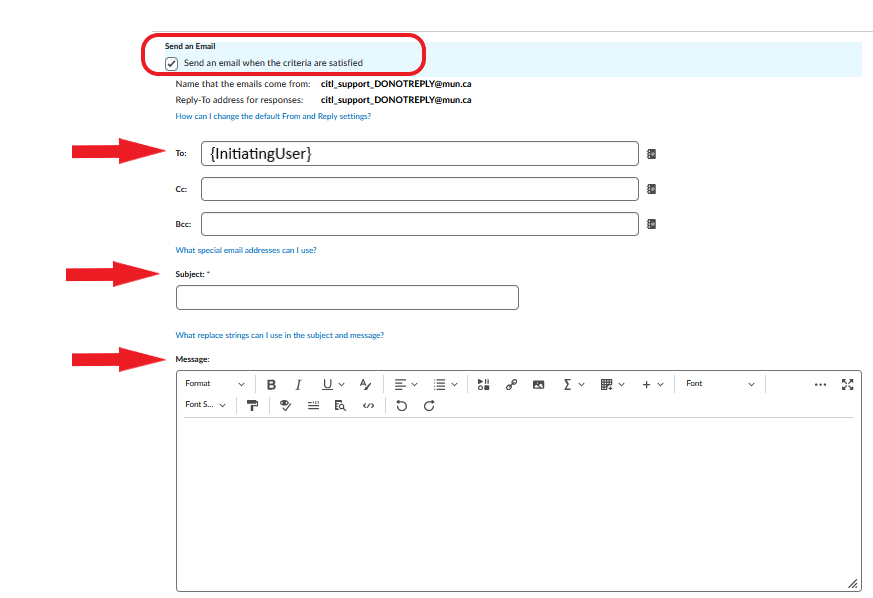Open the Font family dropdown
873x598 pixels.
(720, 384)
